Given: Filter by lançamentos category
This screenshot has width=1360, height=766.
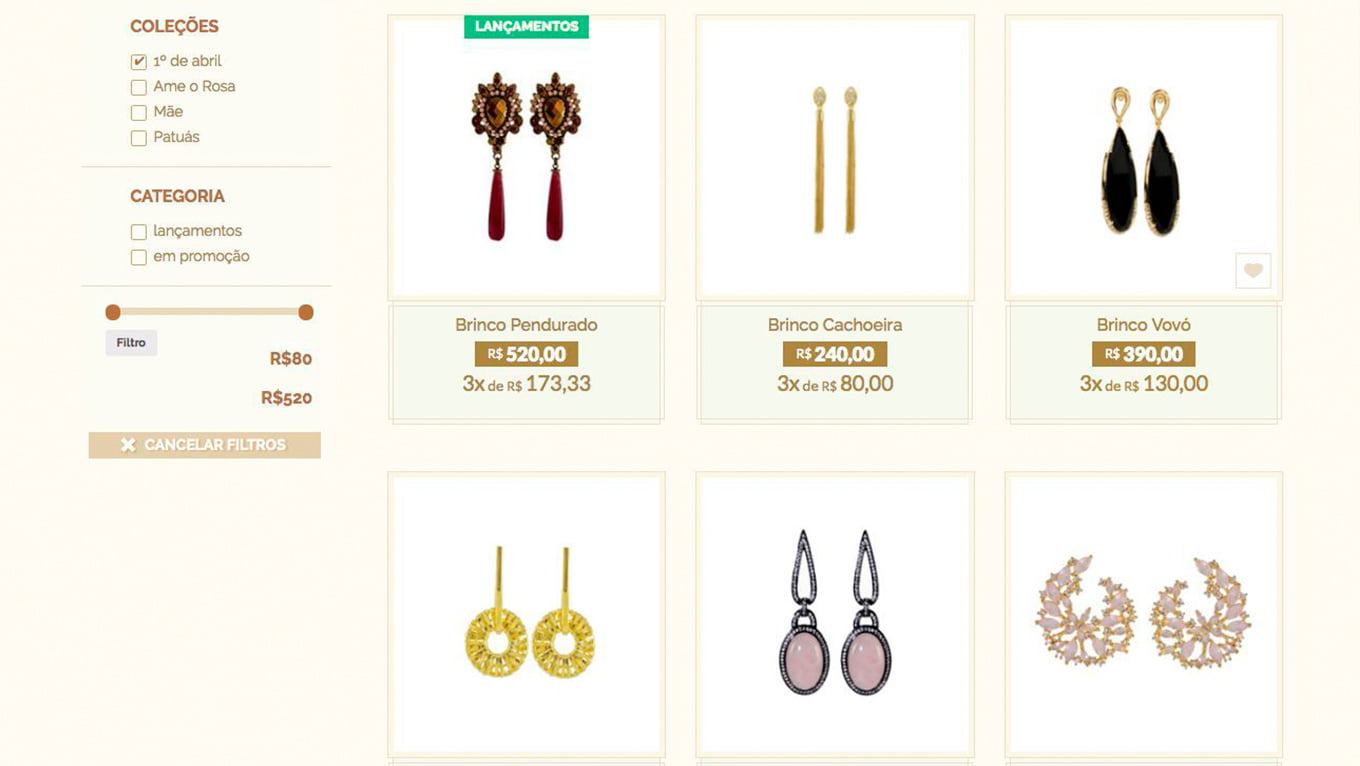Looking at the screenshot, I should [x=139, y=233].
